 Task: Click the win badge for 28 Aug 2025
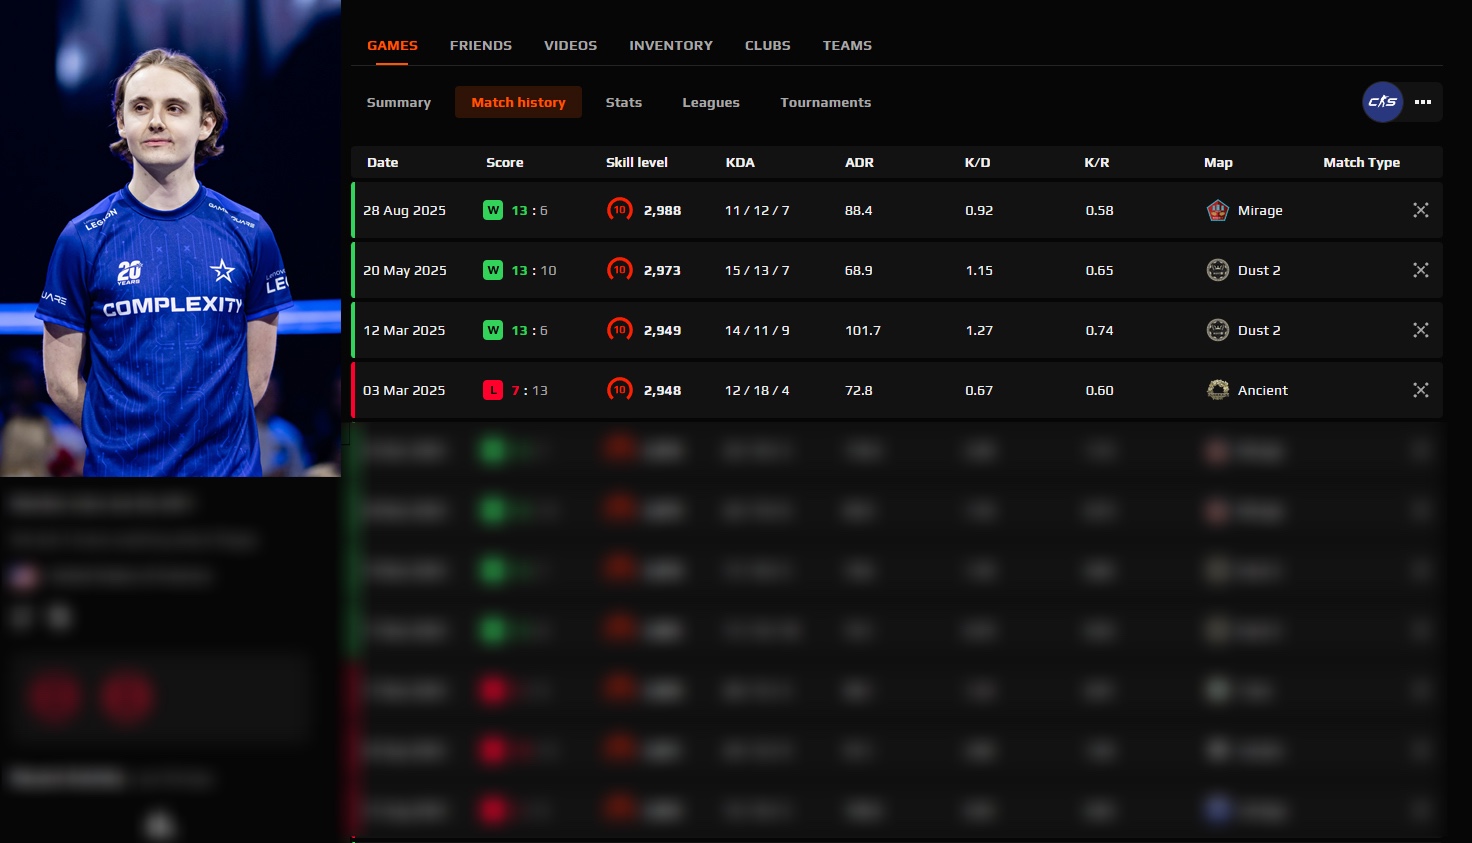[493, 210]
